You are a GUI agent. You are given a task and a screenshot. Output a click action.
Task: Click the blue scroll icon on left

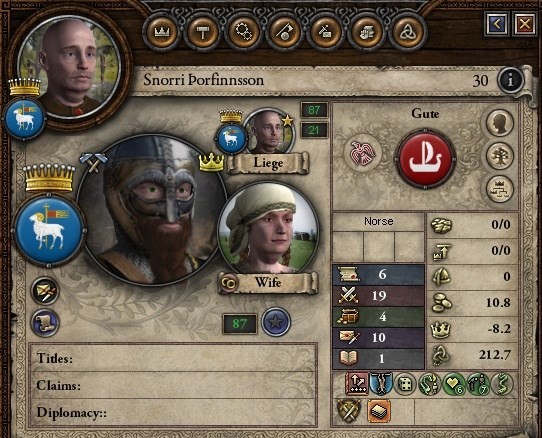click(x=45, y=323)
